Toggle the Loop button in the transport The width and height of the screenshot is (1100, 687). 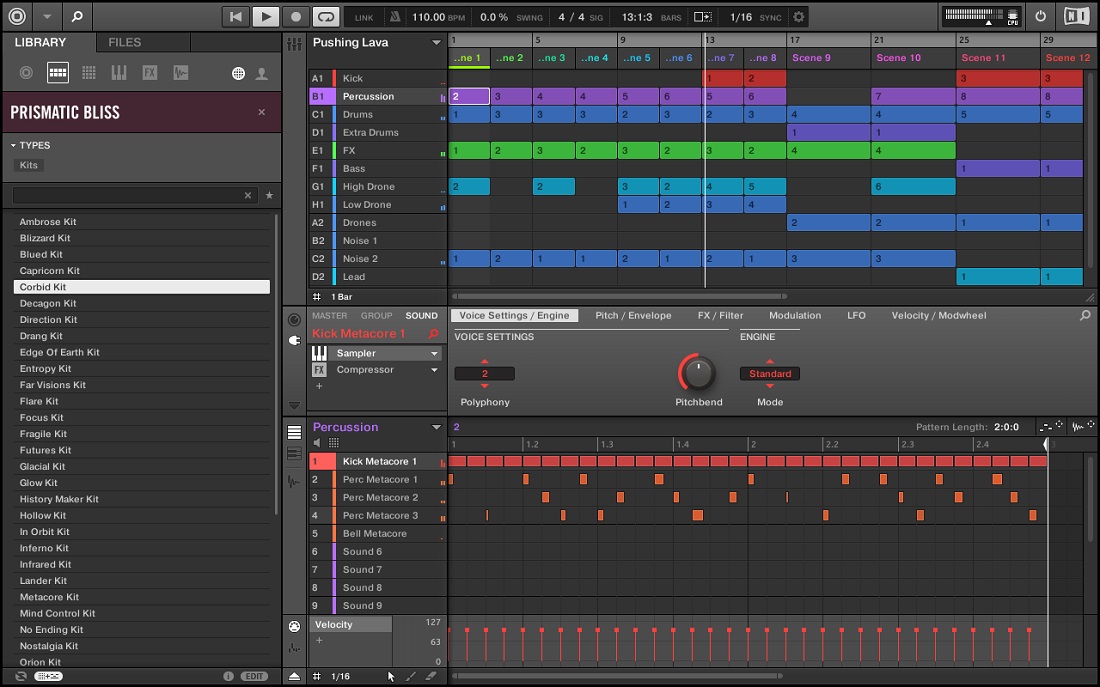point(325,16)
